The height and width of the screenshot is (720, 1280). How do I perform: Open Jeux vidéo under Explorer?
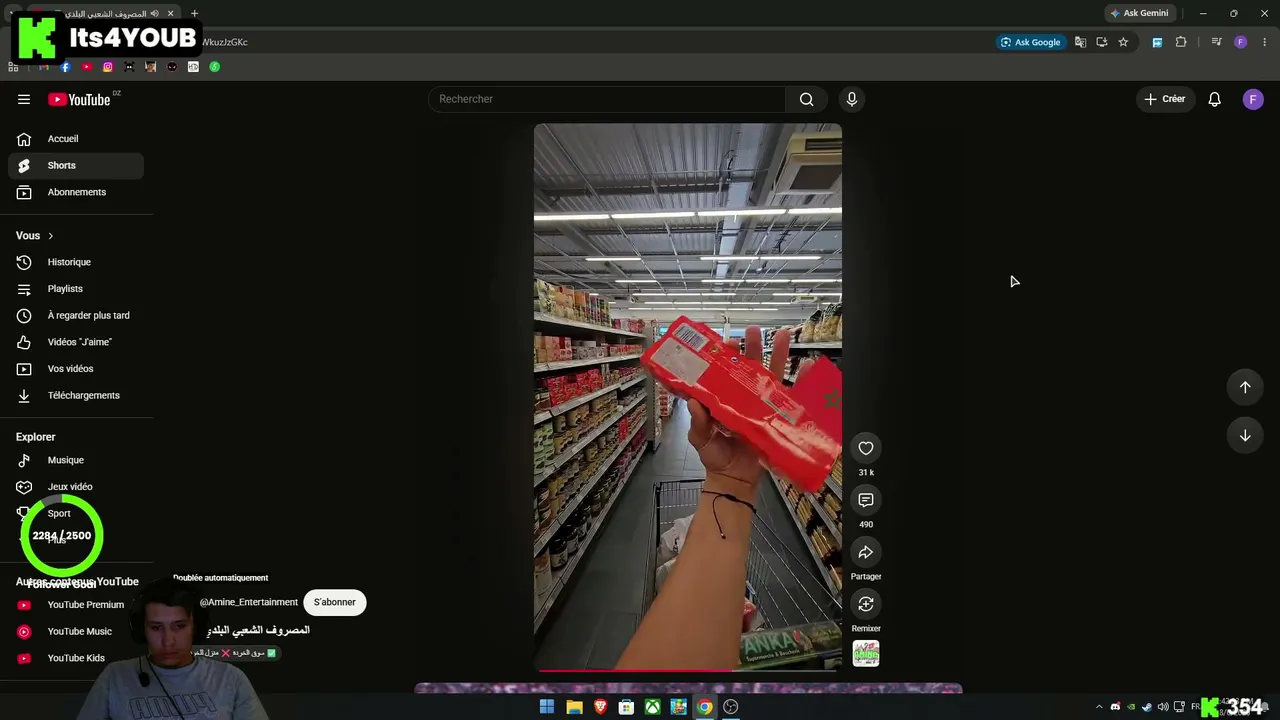[x=76, y=487]
